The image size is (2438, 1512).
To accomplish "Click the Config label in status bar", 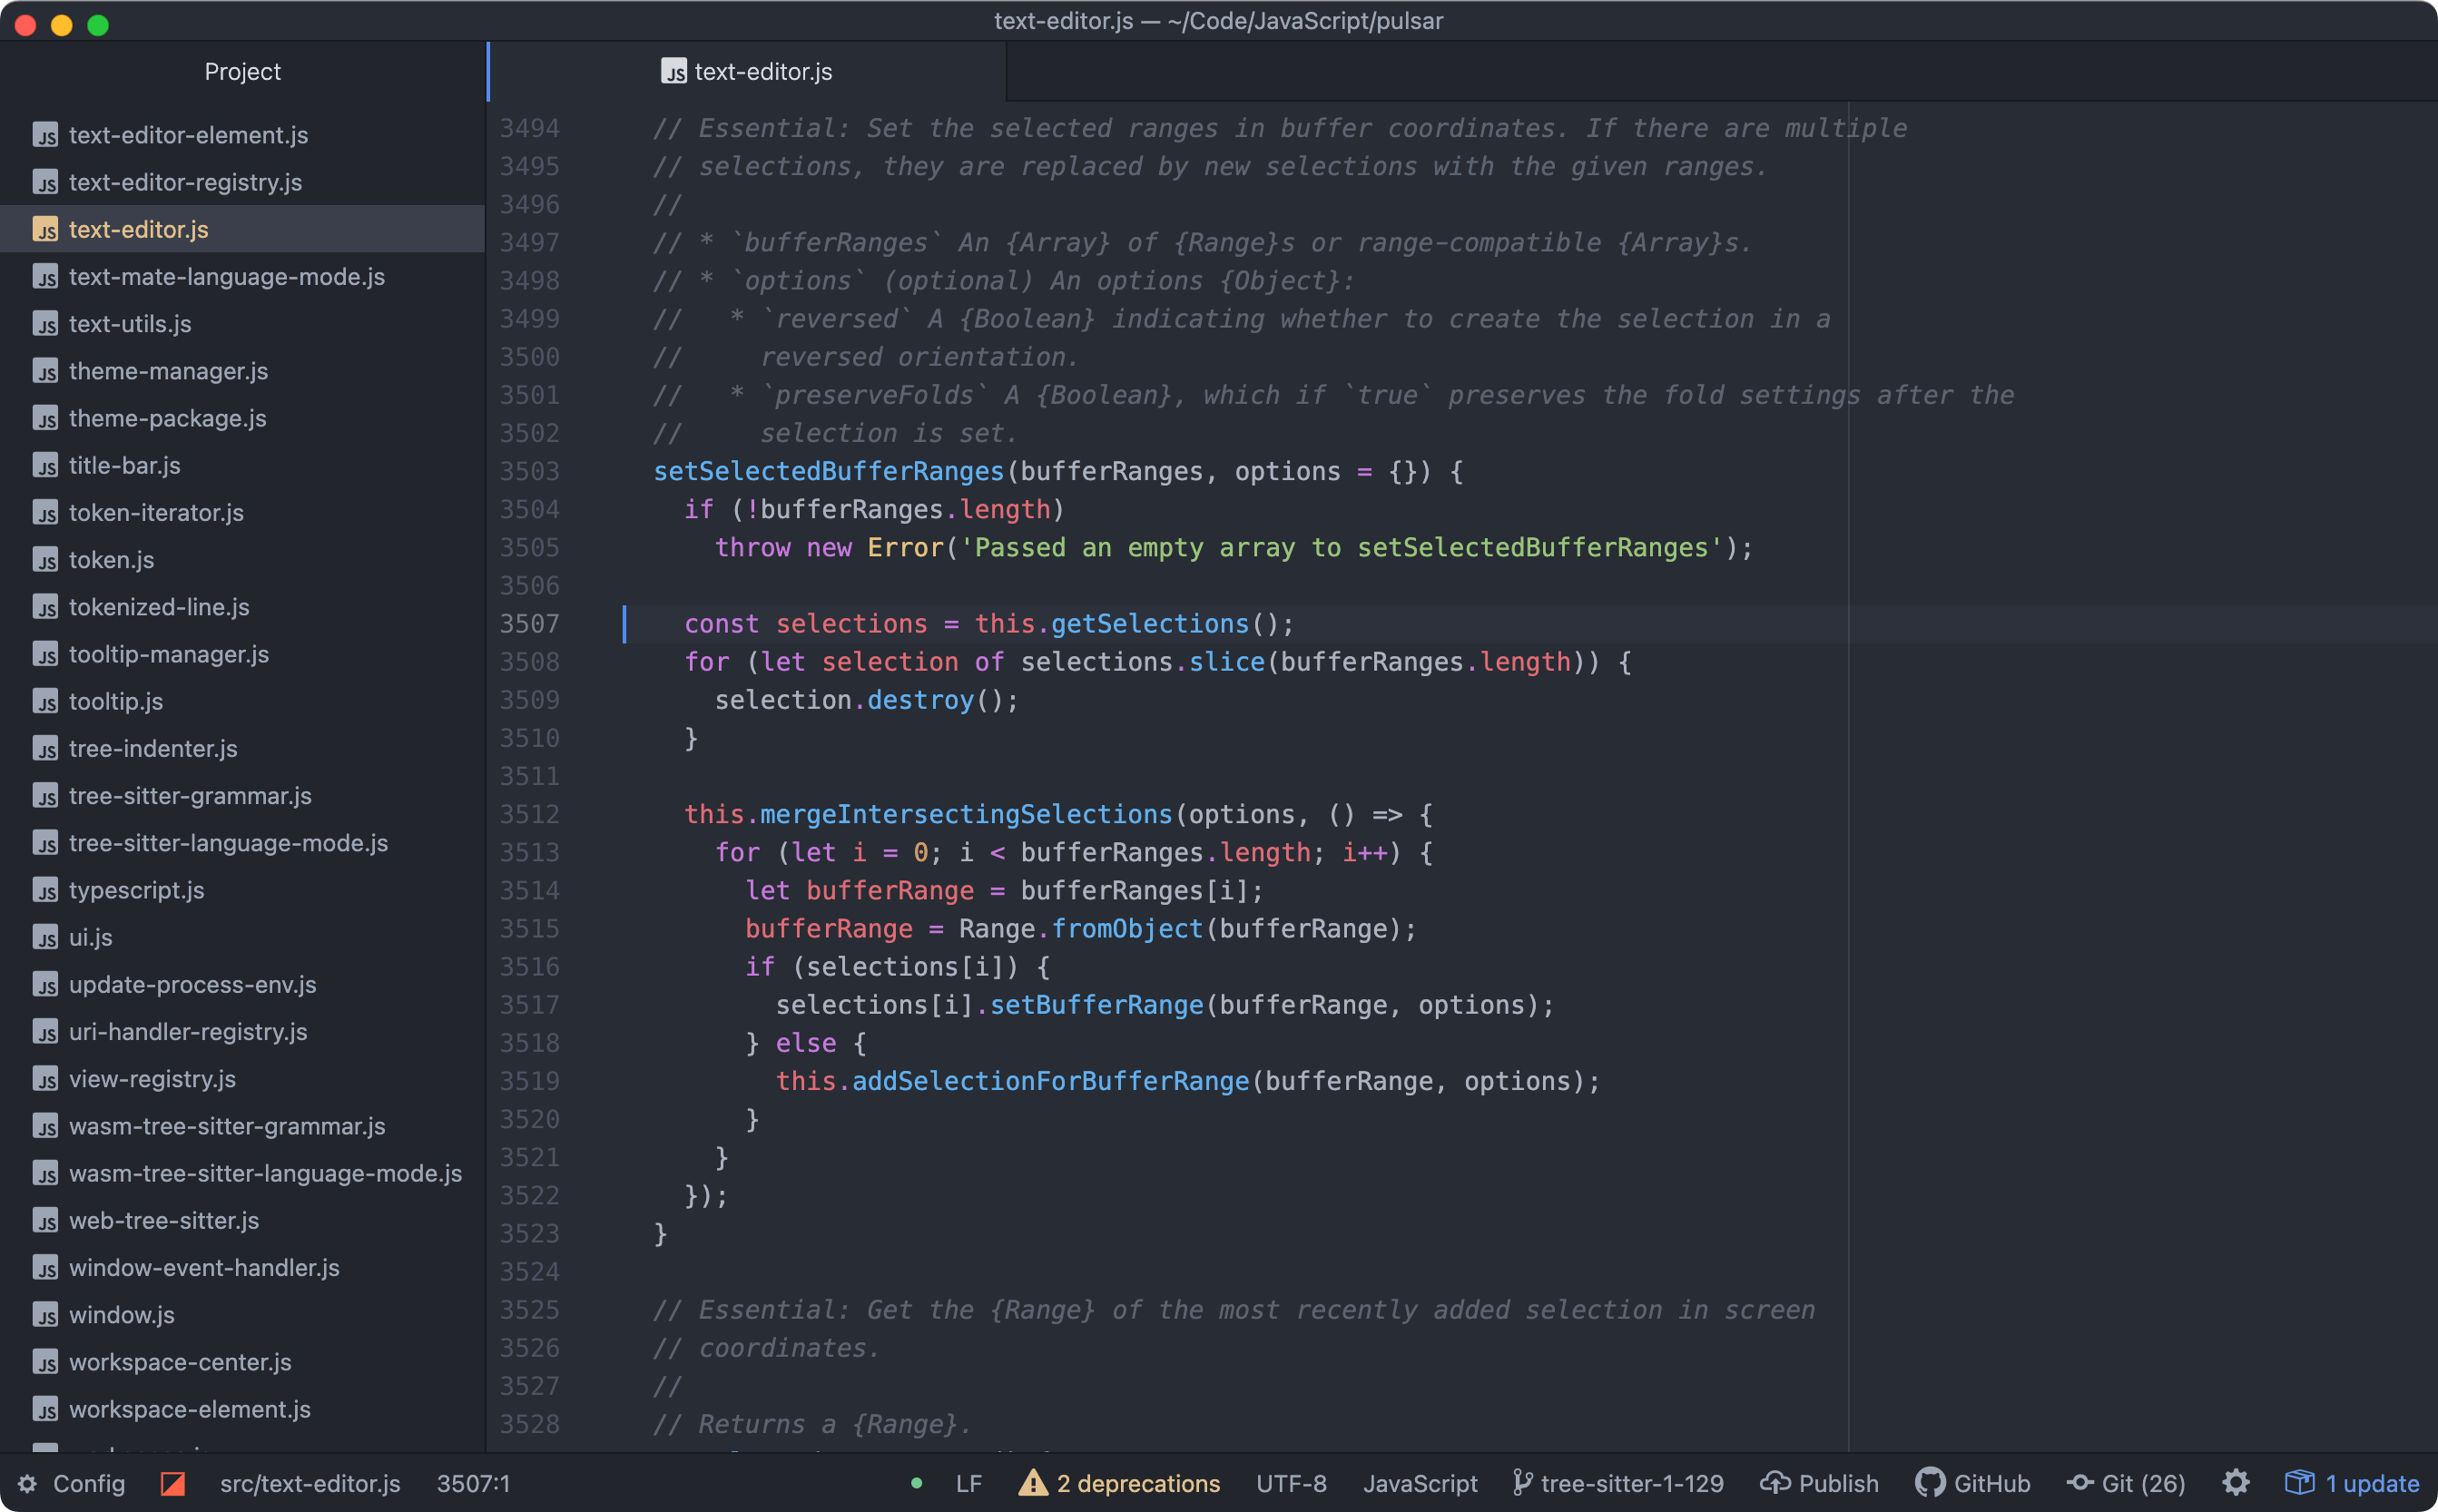I will click(x=89, y=1483).
